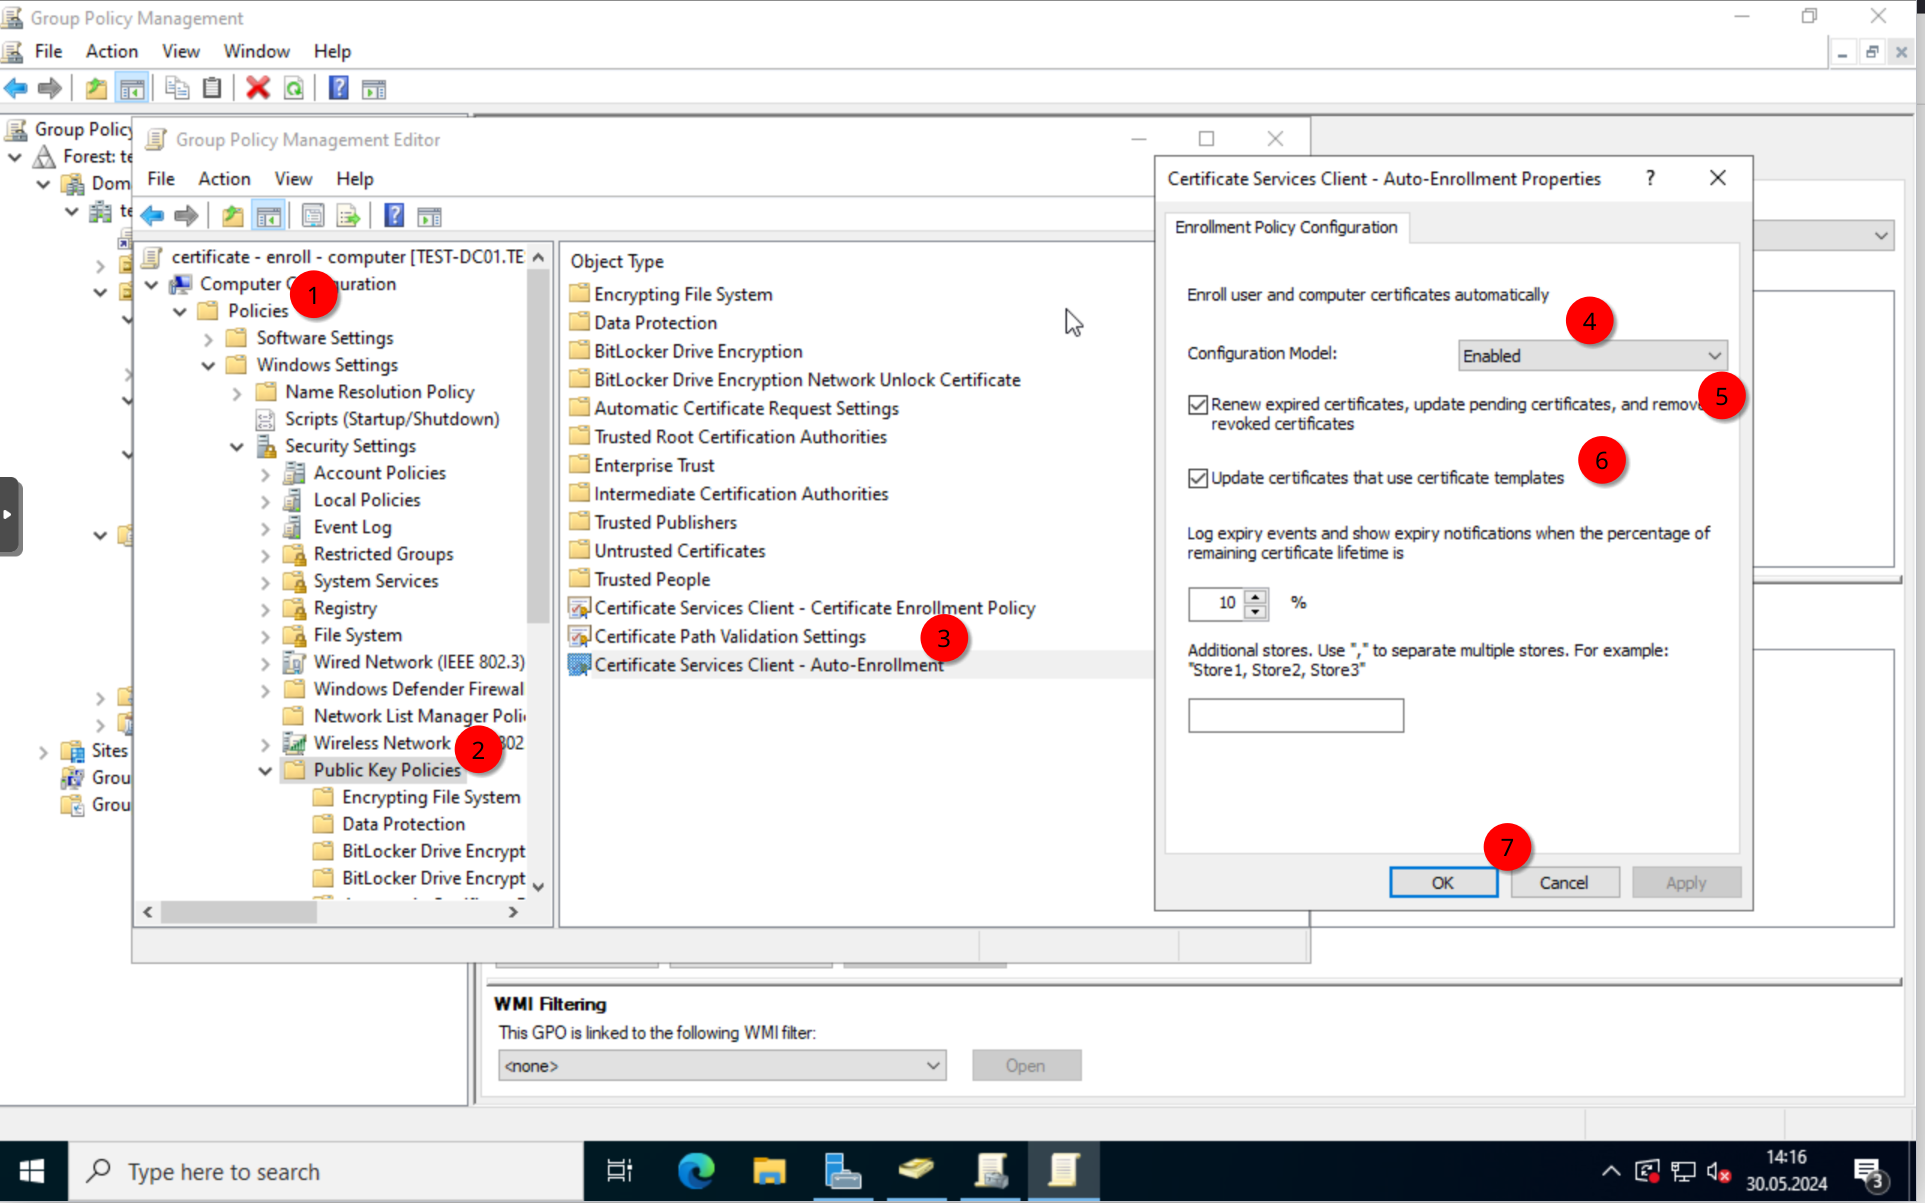Screen dimensions: 1925x1203
Task: Click Copy icon in Group Policy Management toolbar
Action: coord(177,89)
